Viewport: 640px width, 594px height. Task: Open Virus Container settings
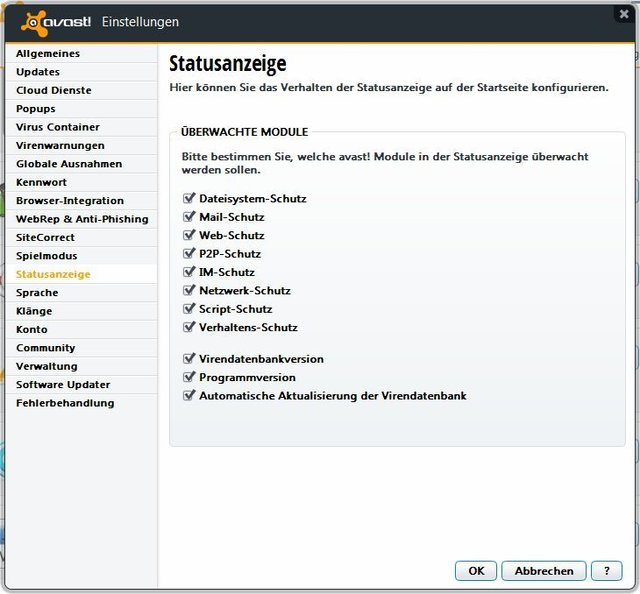[x=81, y=127]
